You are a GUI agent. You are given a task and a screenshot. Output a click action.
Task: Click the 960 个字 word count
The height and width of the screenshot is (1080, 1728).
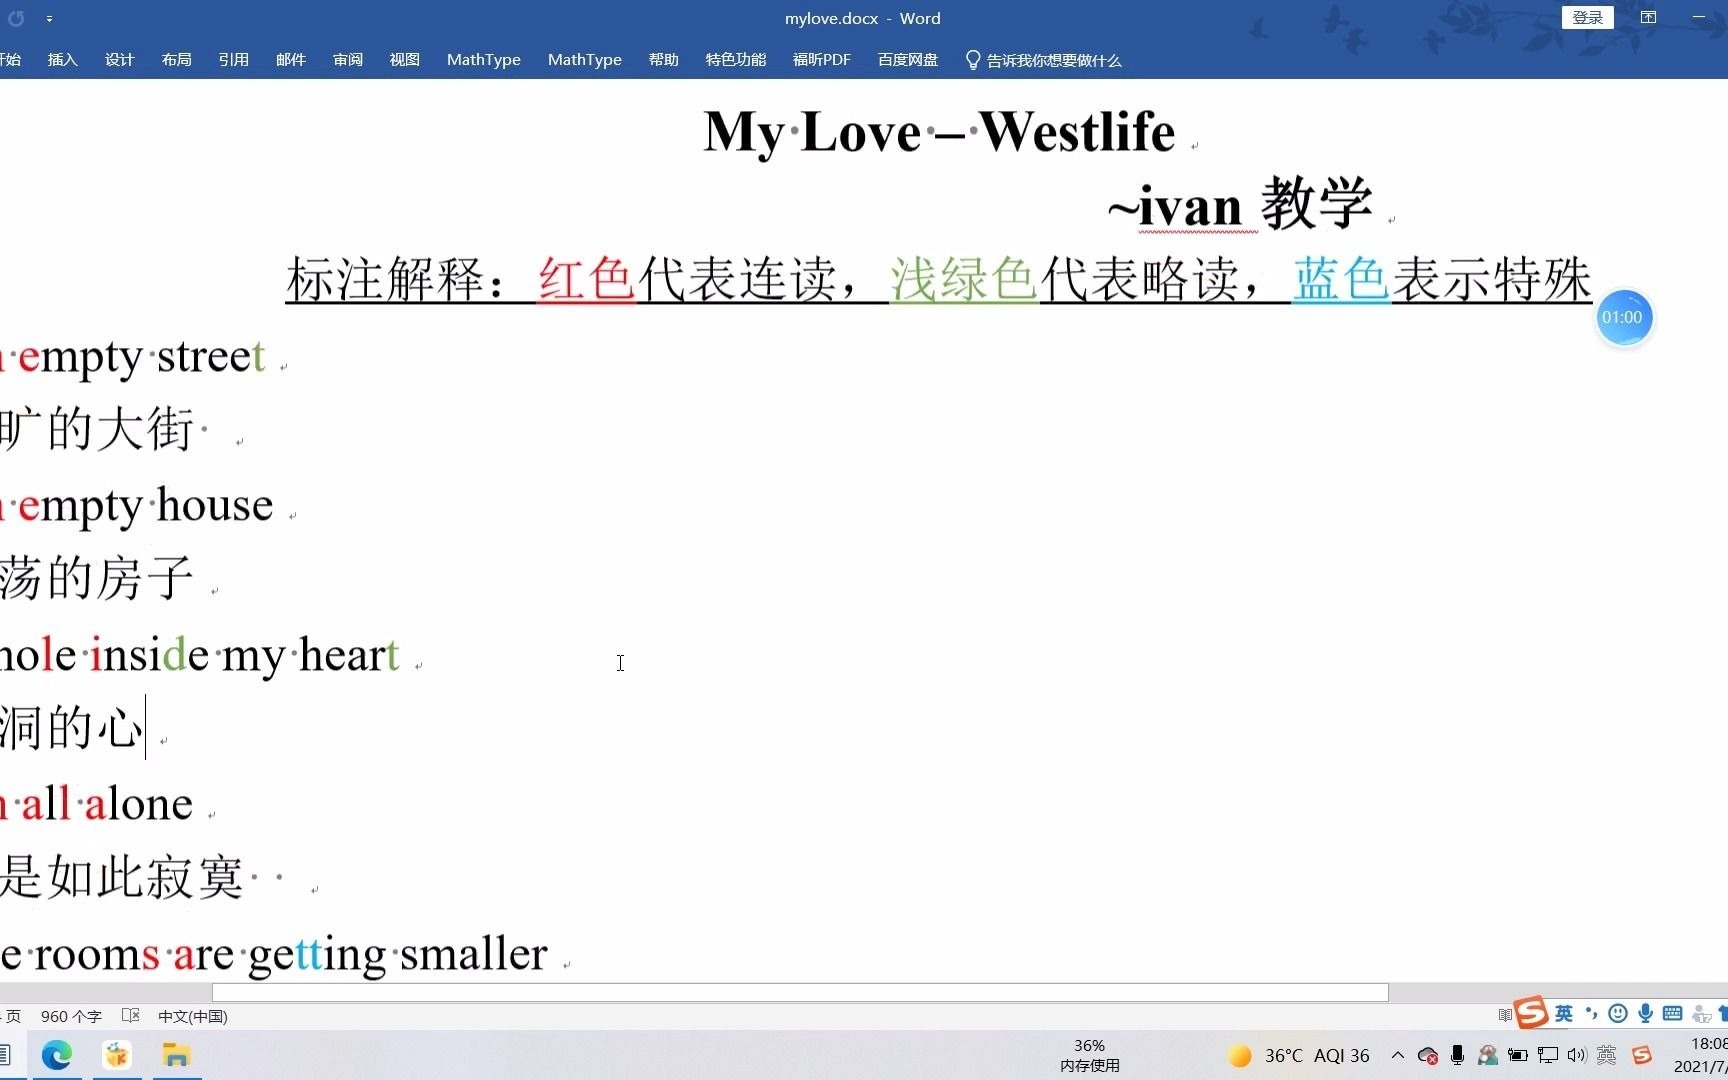[x=71, y=1016]
